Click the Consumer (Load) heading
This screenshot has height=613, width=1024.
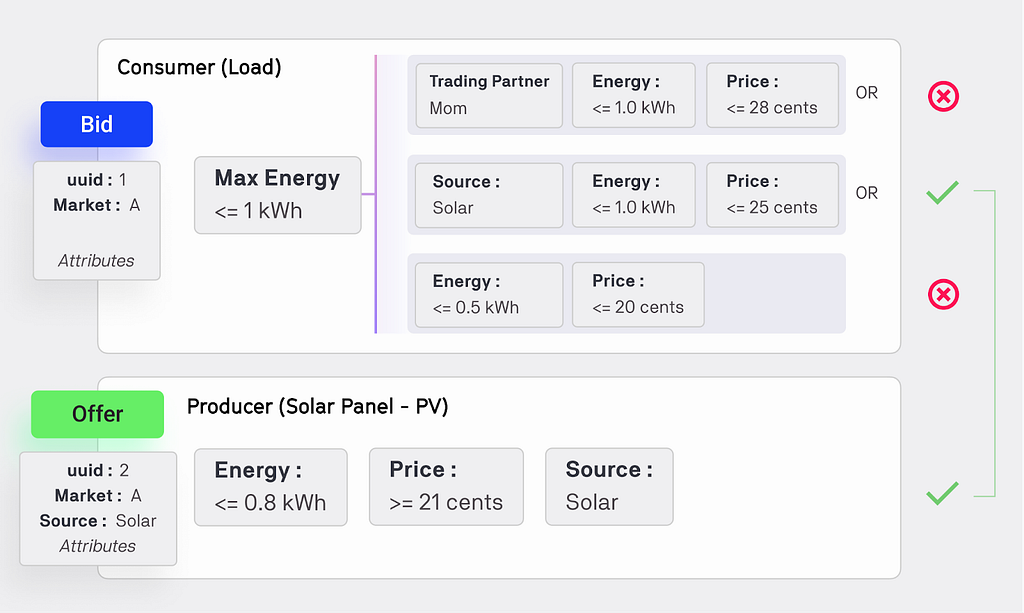click(x=199, y=67)
